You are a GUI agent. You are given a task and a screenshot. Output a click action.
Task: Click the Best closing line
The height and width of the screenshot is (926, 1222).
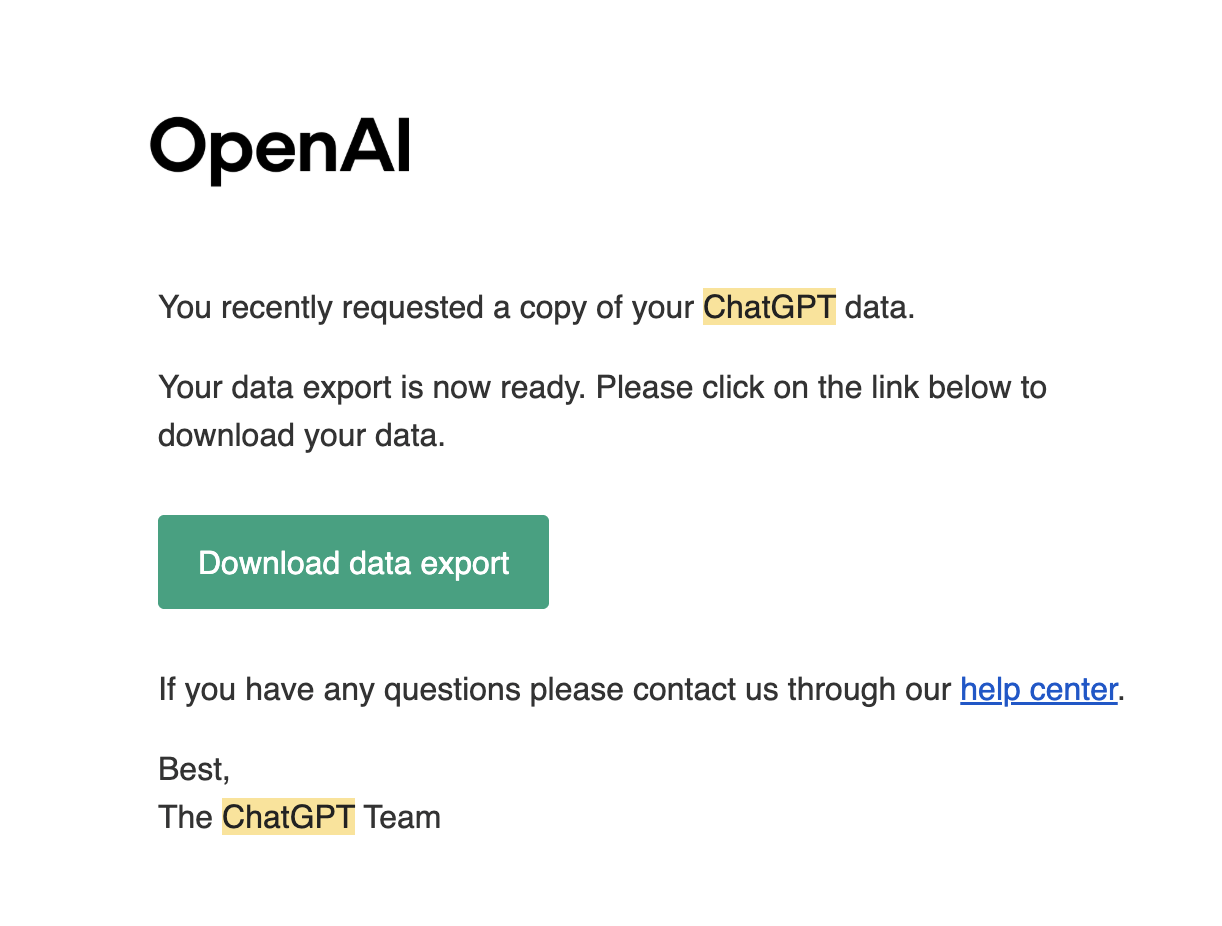click(193, 769)
